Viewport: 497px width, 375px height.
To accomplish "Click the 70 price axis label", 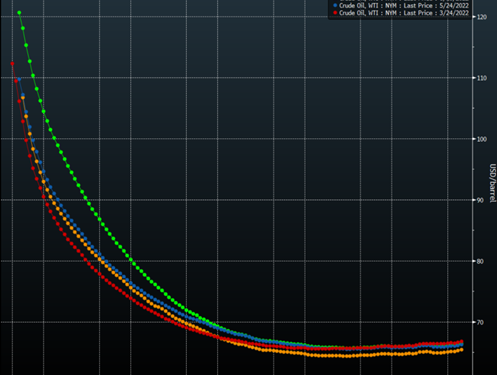I will point(480,322).
